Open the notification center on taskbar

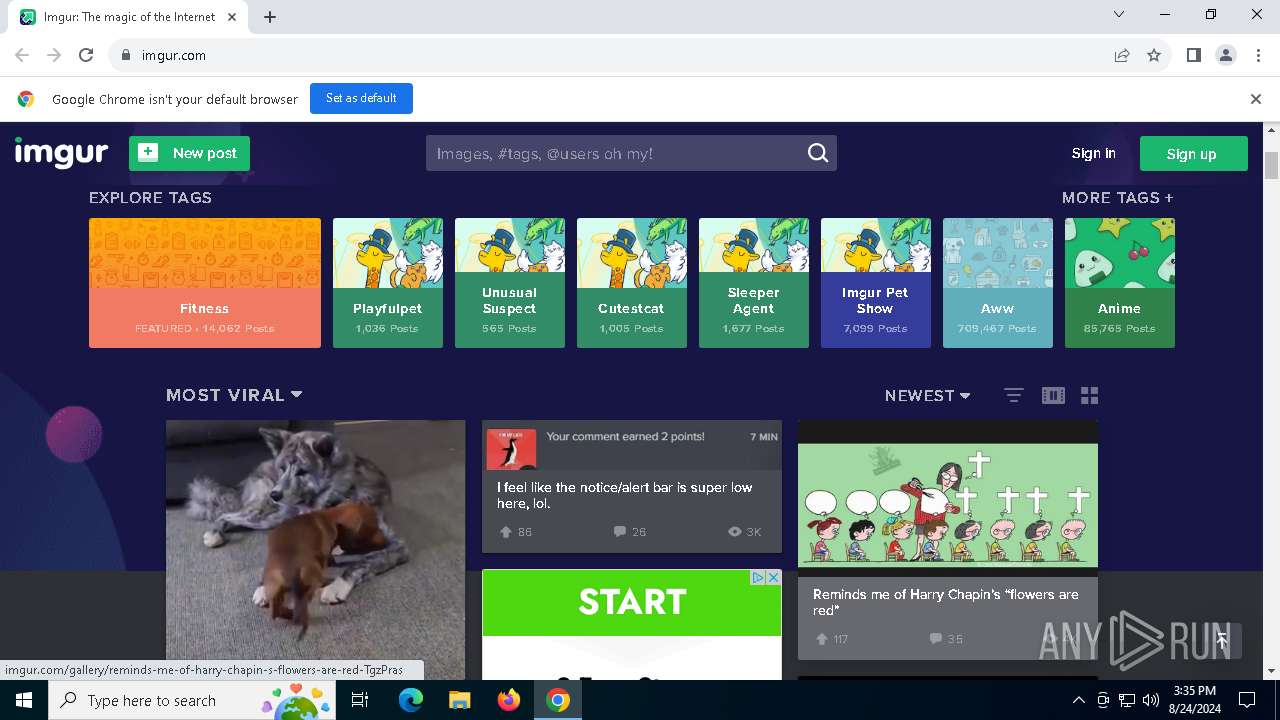click(1247, 700)
